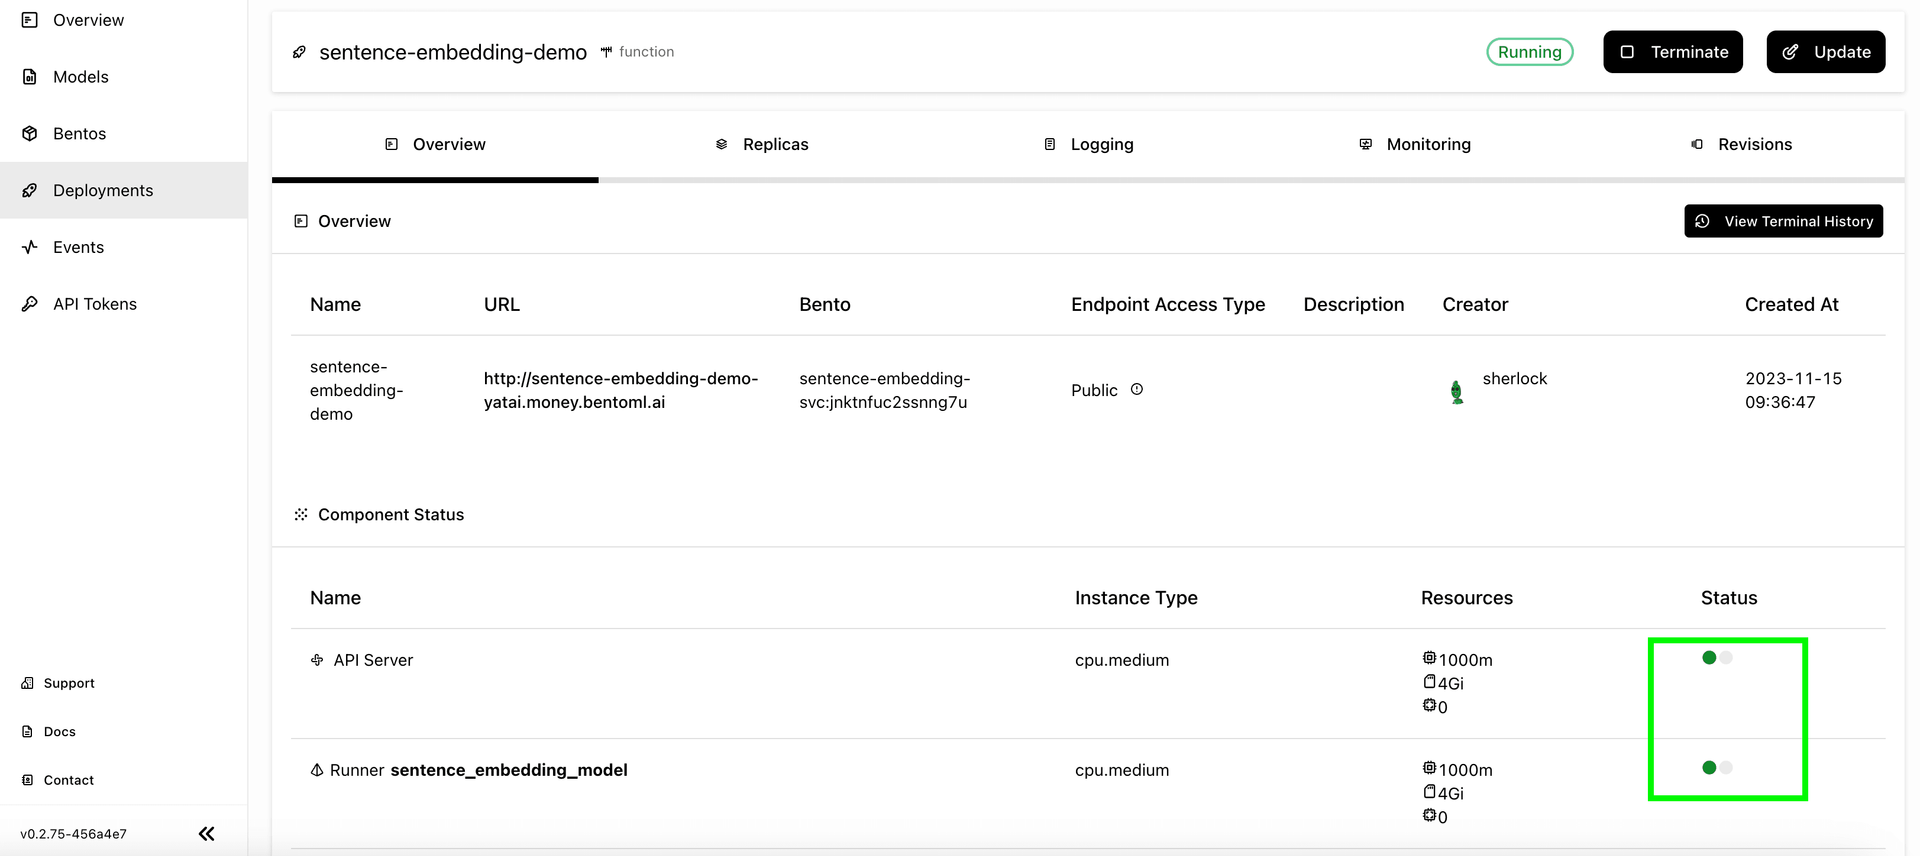1920x856 pixels.
Task: Navigate to API Tokens
Action: (94, 304)
